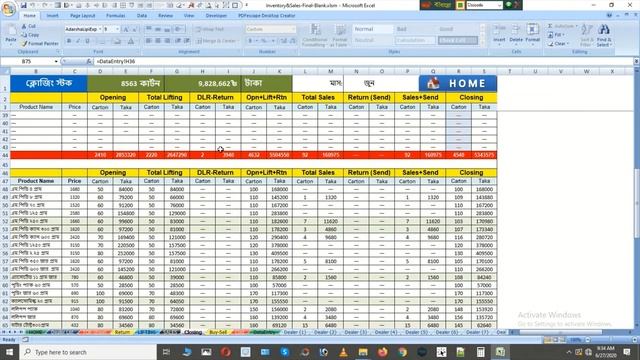Open VLC from the taskbar
Image resolution: width=640 pixels, height=360 pixels.
(x=343, y=352)
